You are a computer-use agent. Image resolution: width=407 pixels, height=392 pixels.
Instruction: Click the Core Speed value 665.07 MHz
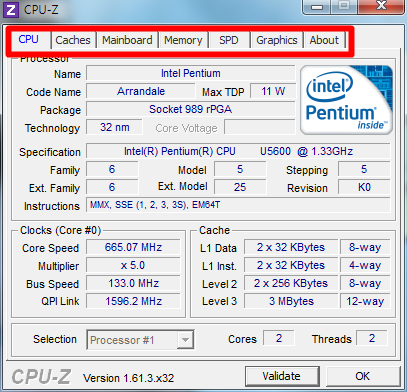coord(133,247)
